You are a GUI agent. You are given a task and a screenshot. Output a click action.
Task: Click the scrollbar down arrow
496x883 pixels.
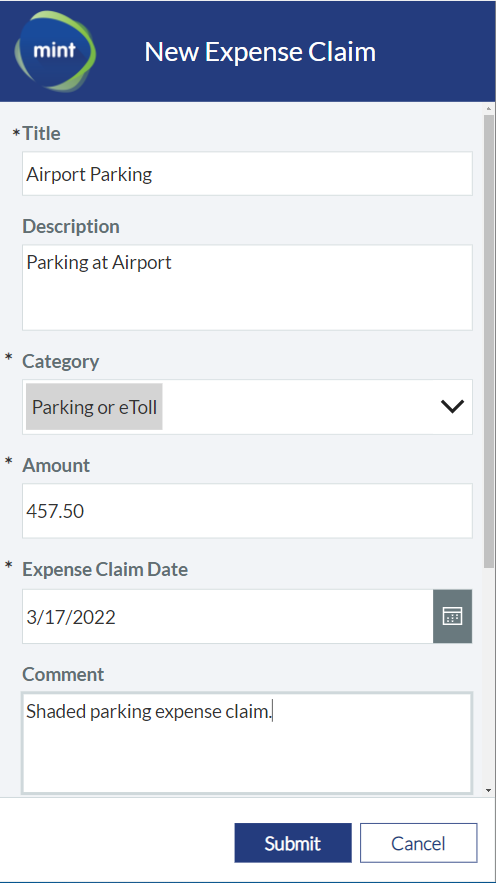[x=489, y=791]
